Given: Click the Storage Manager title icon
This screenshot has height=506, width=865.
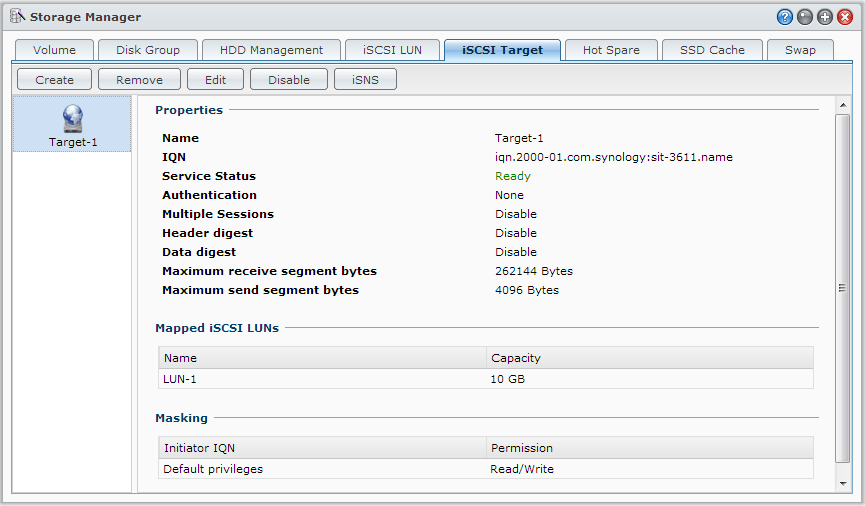Looking at the screenshot, I should (18, 16).
